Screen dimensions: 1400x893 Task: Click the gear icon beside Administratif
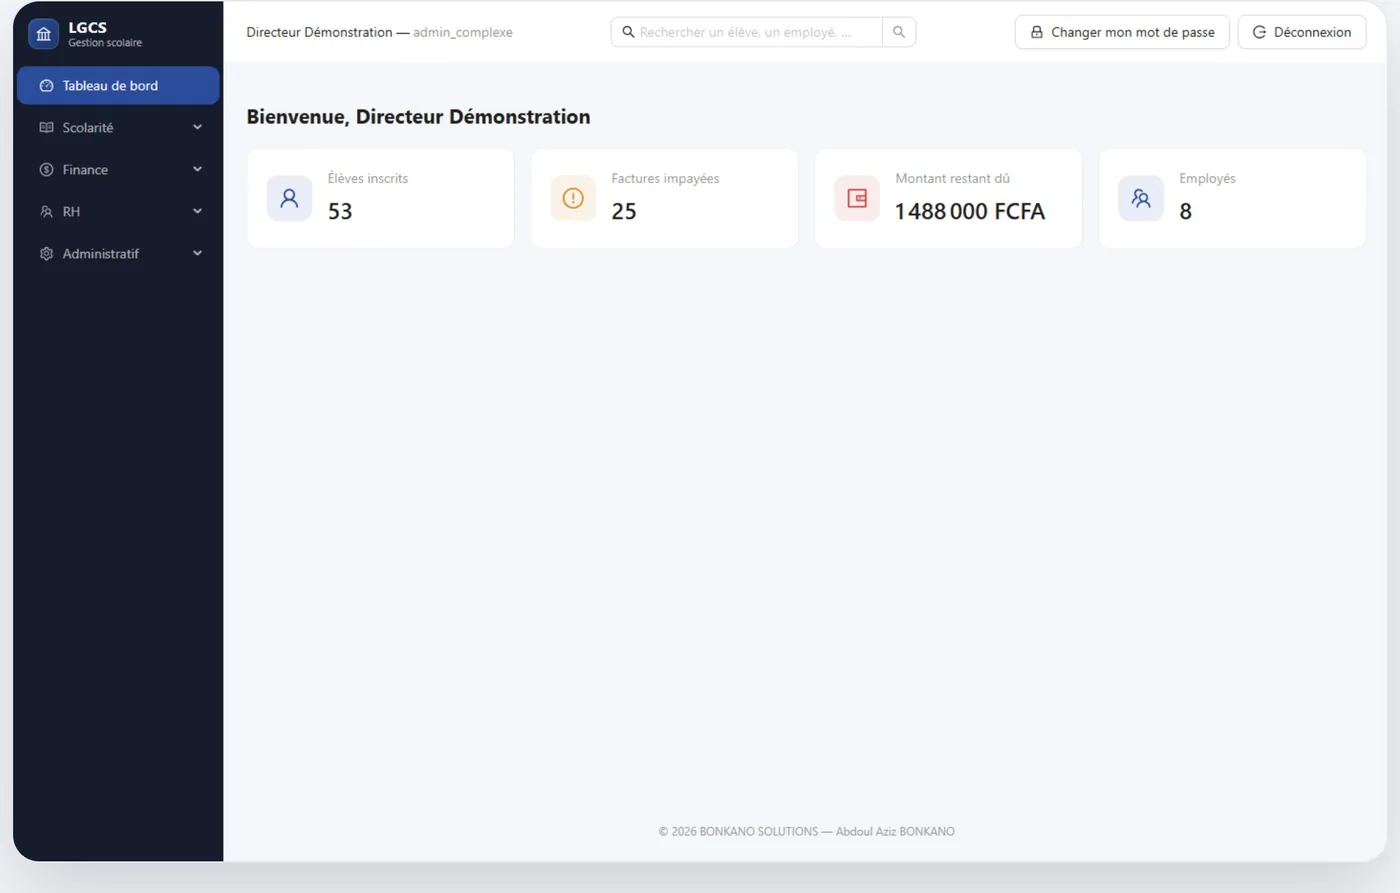coord(46,254)
